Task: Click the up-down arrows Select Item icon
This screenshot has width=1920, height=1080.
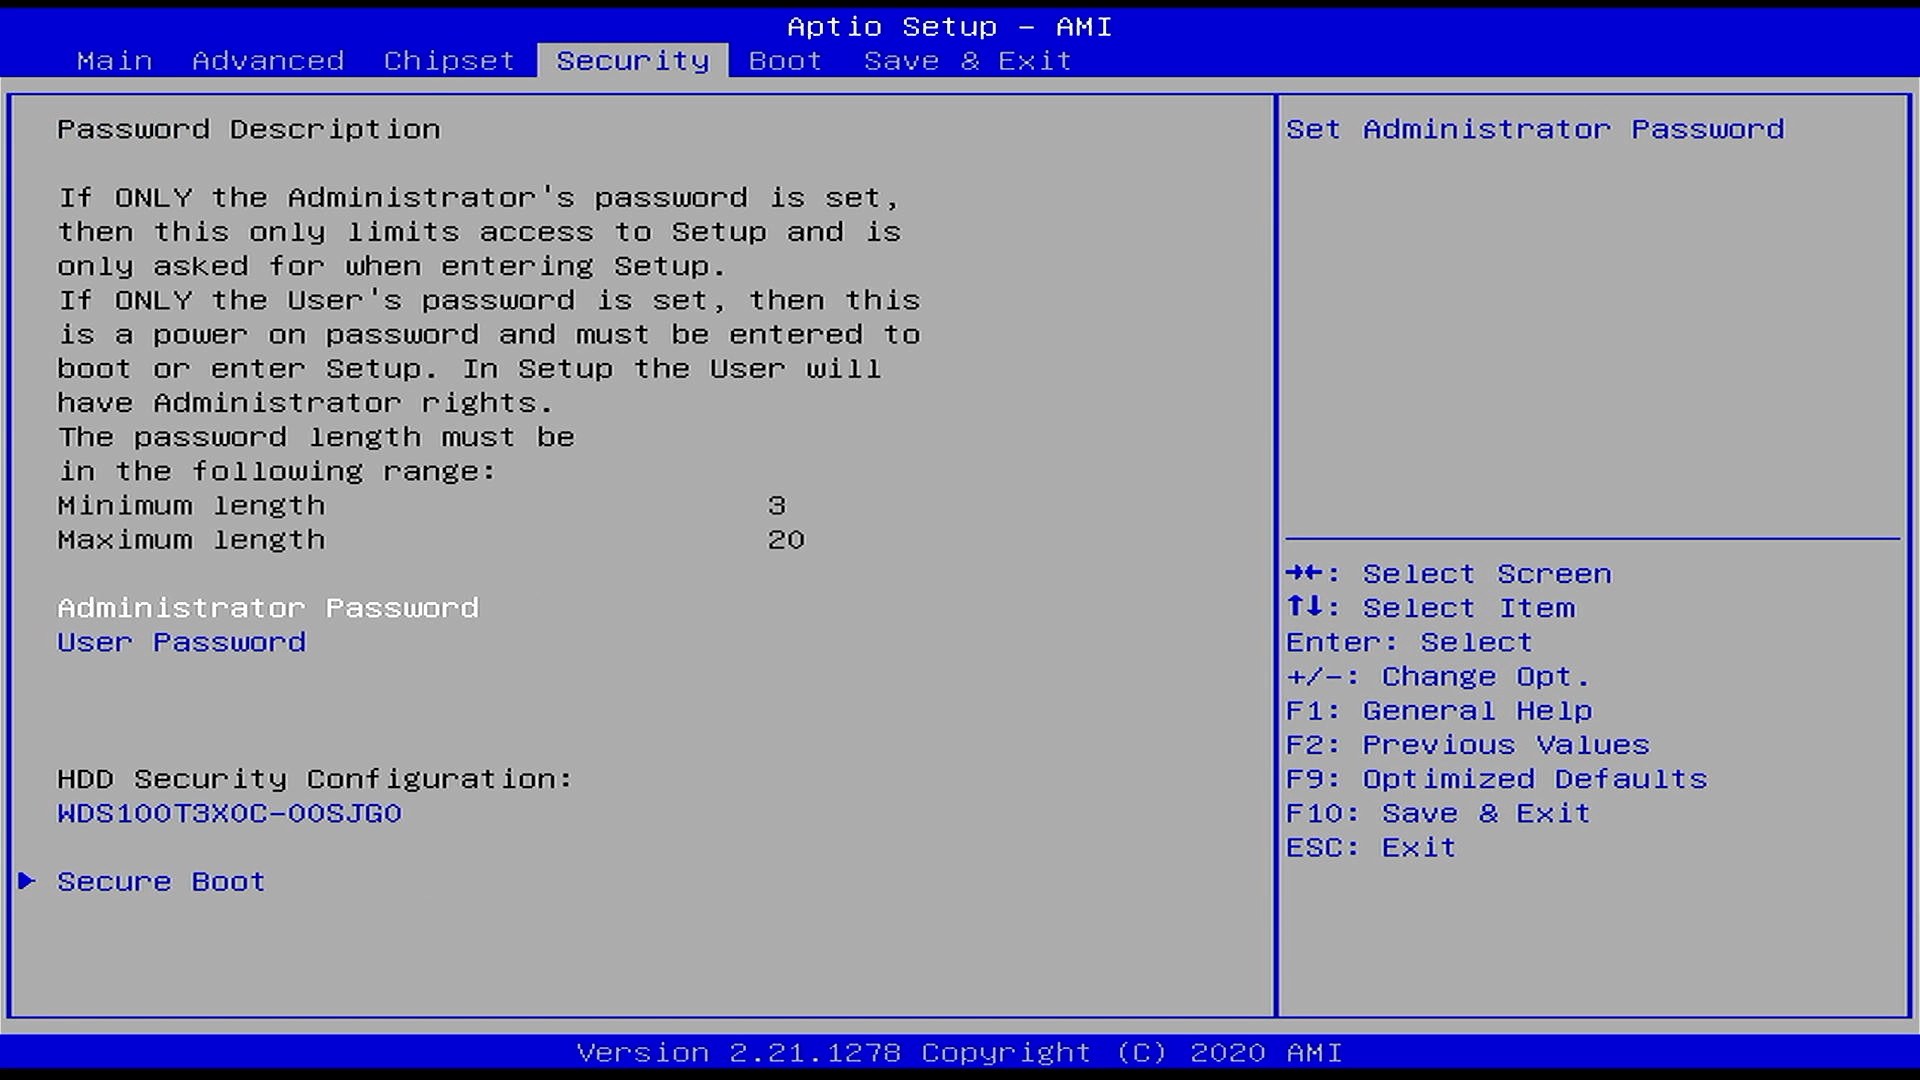Action: coord(1305,607)
